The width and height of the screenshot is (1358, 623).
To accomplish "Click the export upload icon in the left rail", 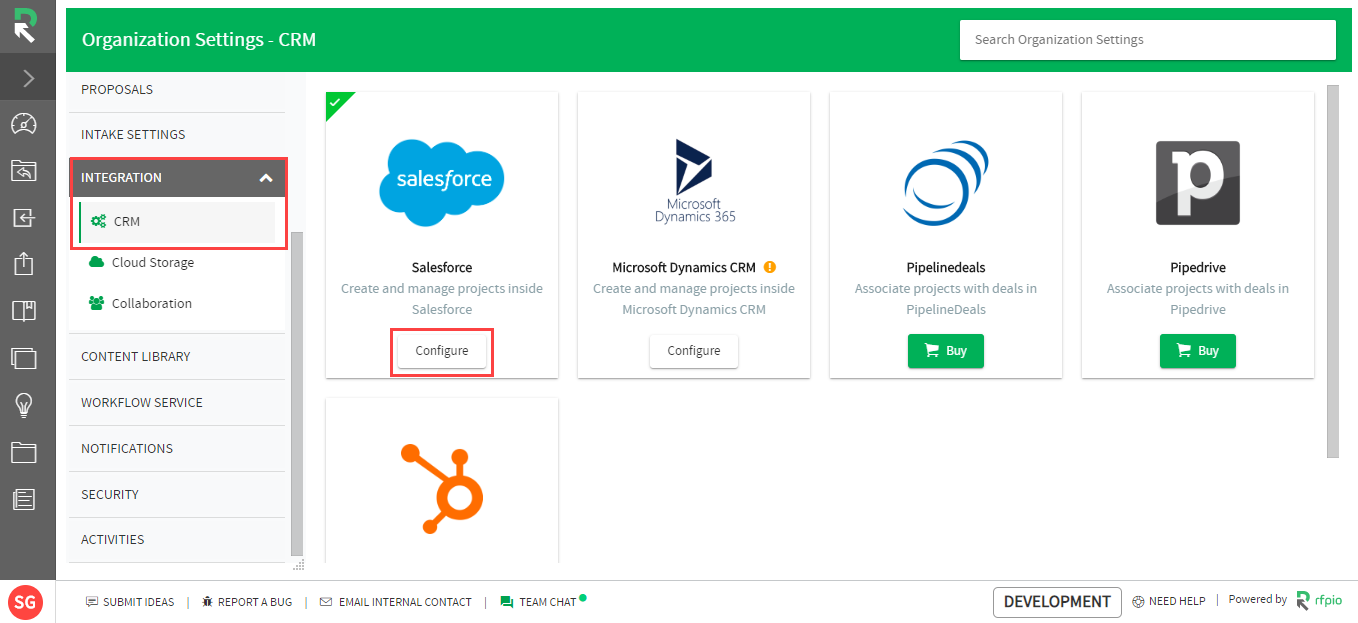I will click(x=24, y=264).
